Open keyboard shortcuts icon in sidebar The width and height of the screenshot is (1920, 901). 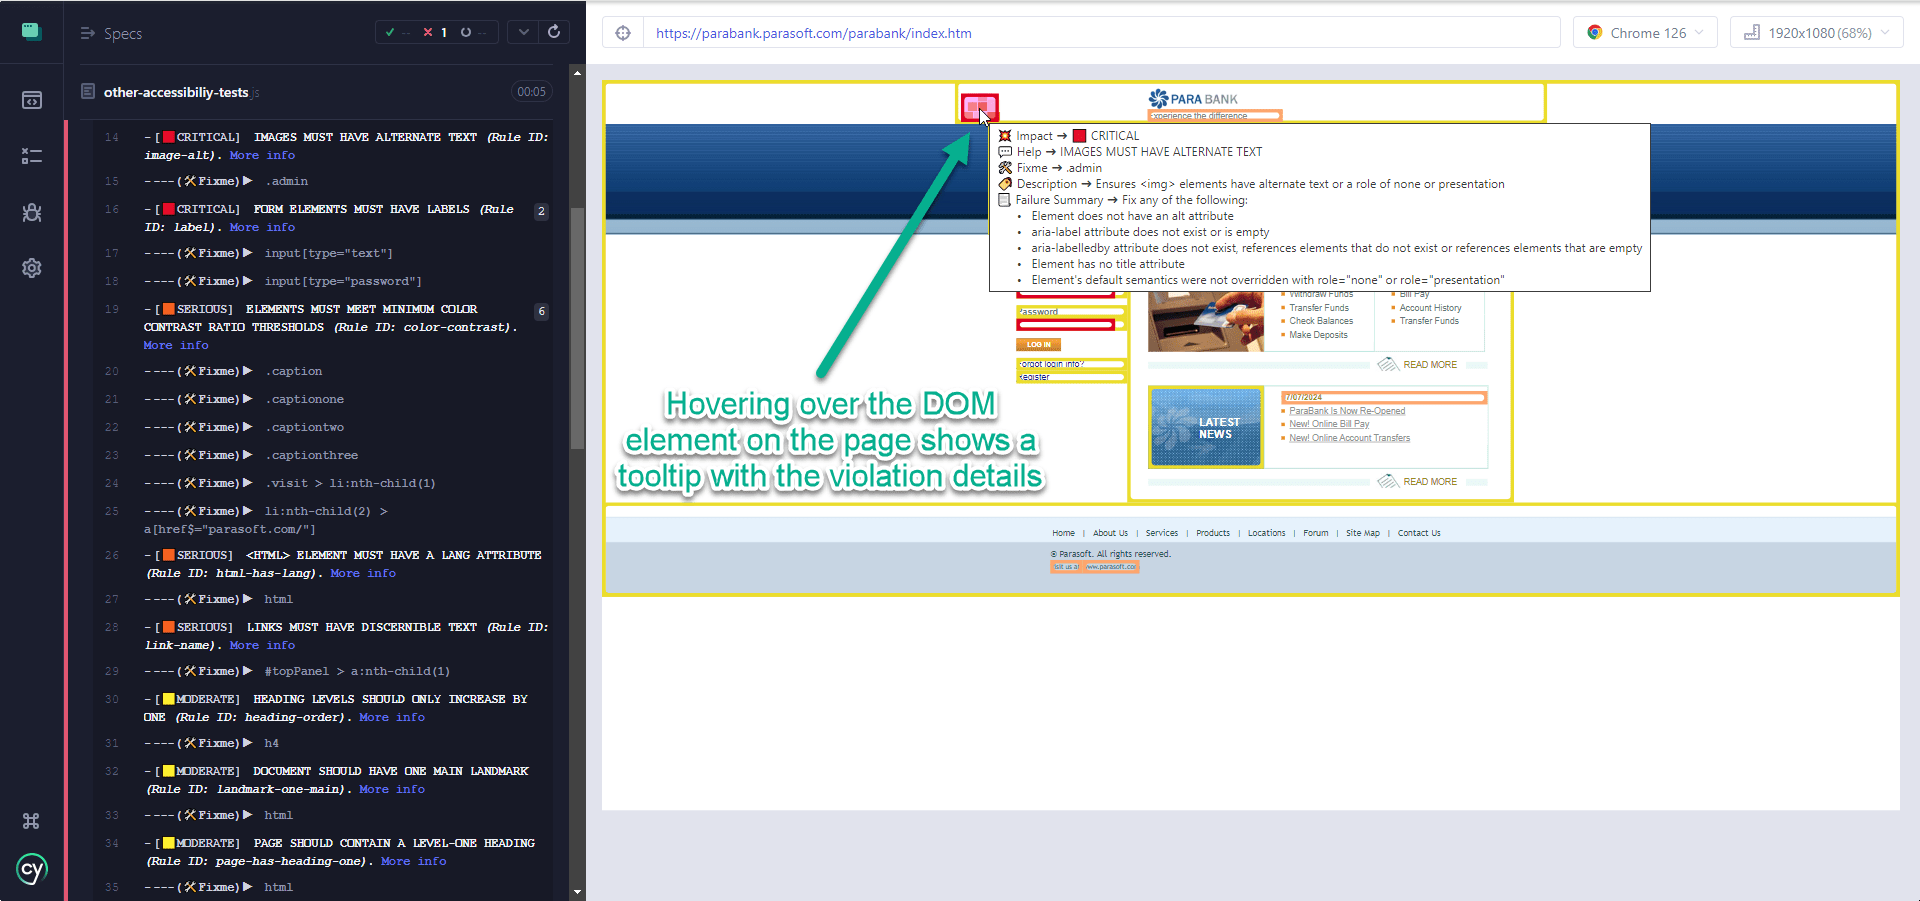pyautogui.click(x=31, y=821)
